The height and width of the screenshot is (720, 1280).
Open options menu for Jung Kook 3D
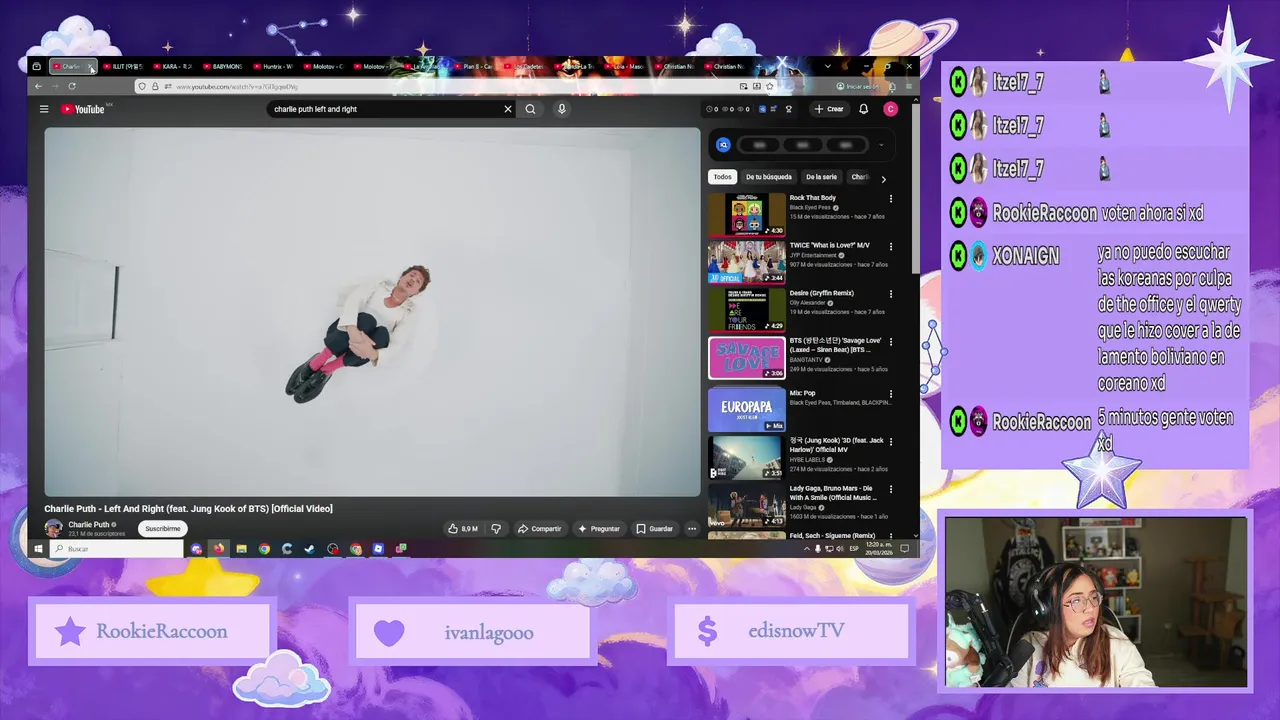(x=891, y=442)
